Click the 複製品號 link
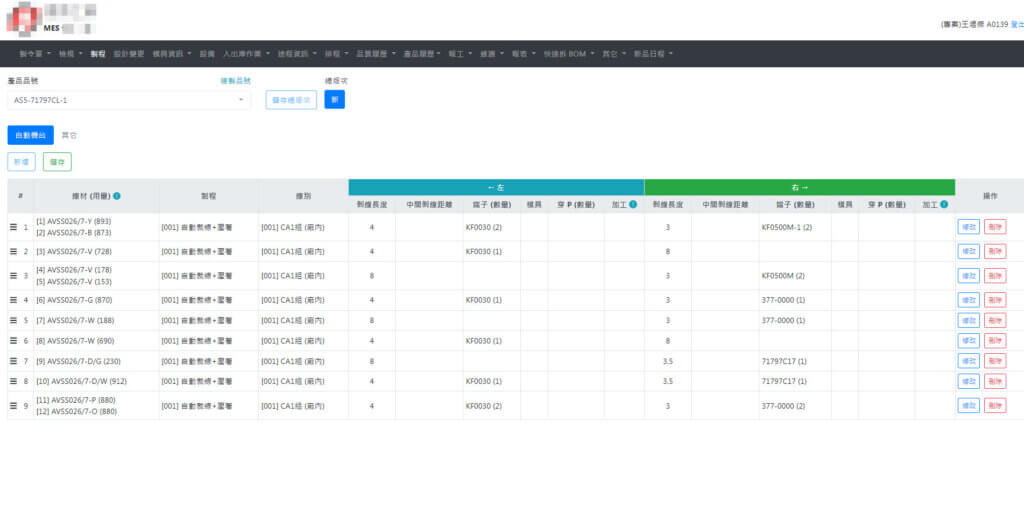This screenshot has height=526, width=1024. click(x=235, y=80)
